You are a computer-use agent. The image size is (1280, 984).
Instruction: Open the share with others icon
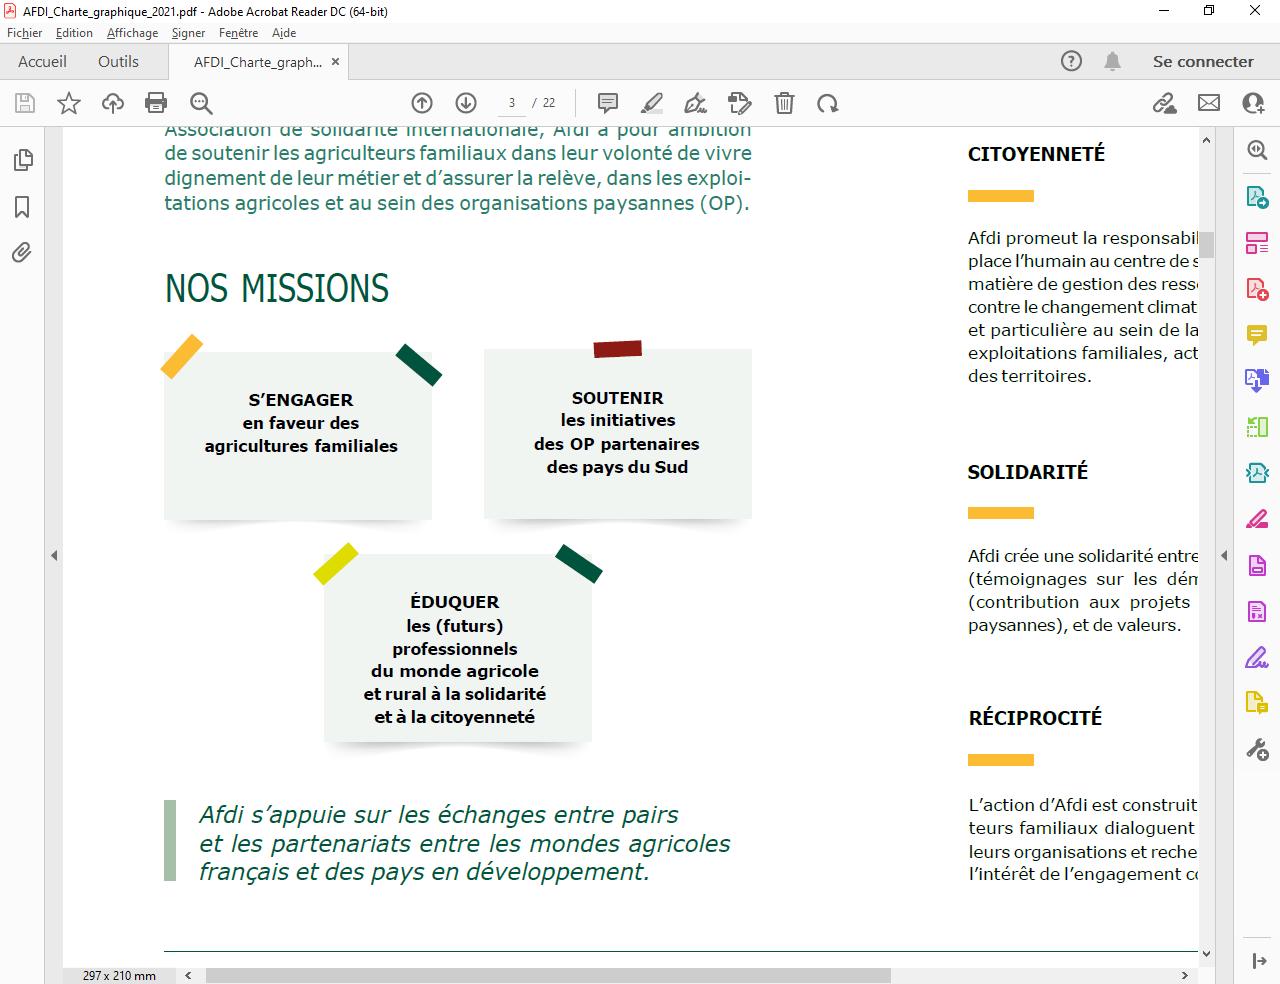coord(1253,103)
